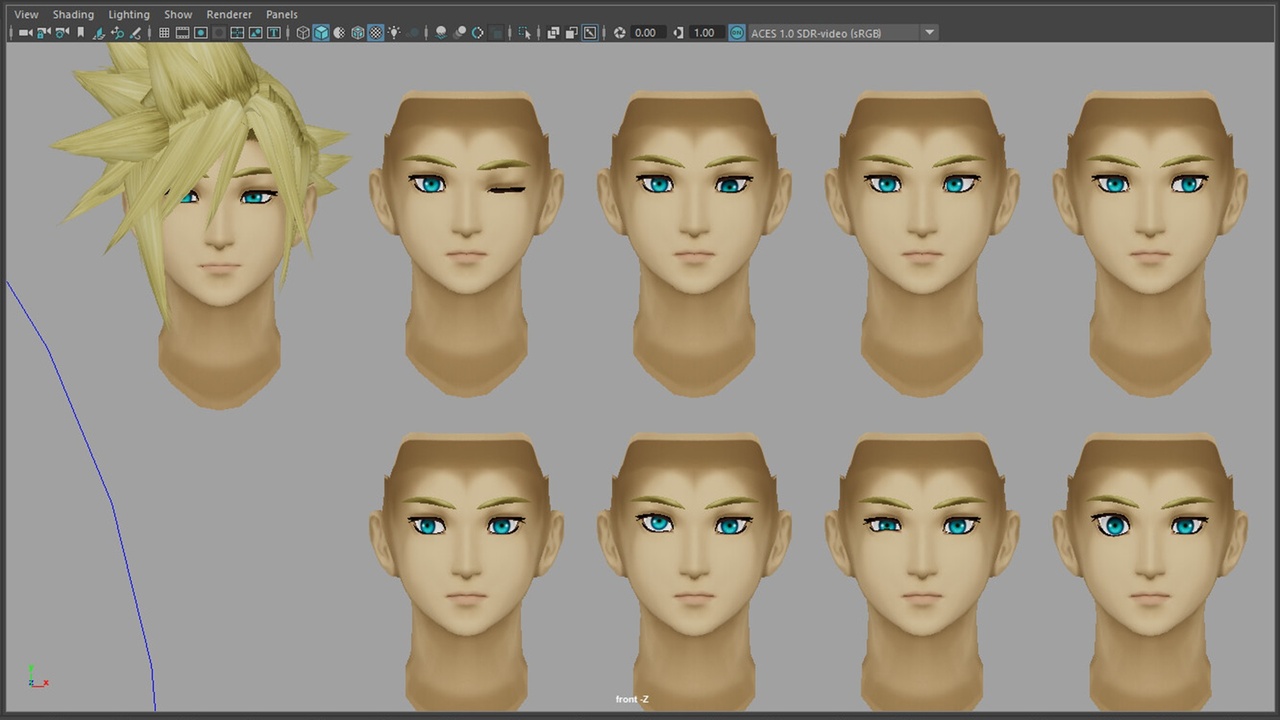
Task: Click the Safe Title icon
Action: [x=273, y=33]
